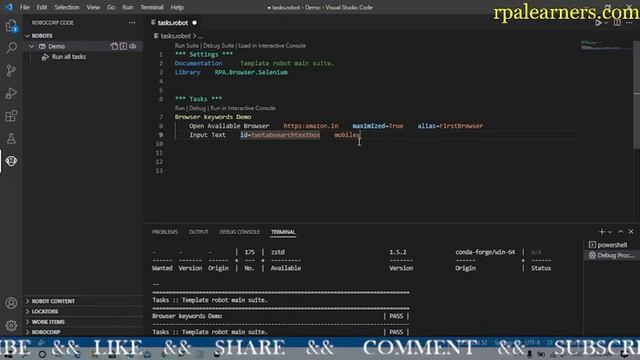The image size is (640, 360).
Task: Click Open Available Browser keyword on line 8
Action: pyautogui.click(x=229, y=126)
